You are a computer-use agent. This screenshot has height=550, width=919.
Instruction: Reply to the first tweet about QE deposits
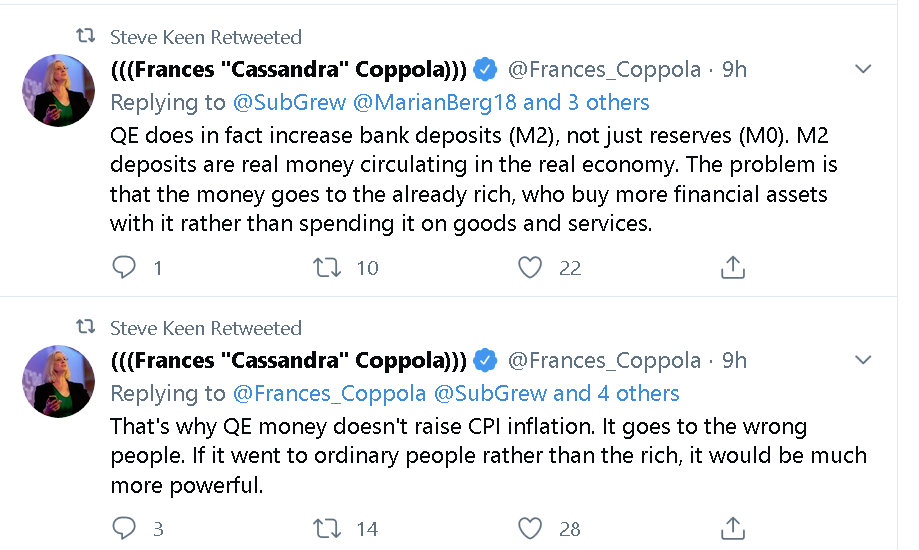(x=124, y=267)
